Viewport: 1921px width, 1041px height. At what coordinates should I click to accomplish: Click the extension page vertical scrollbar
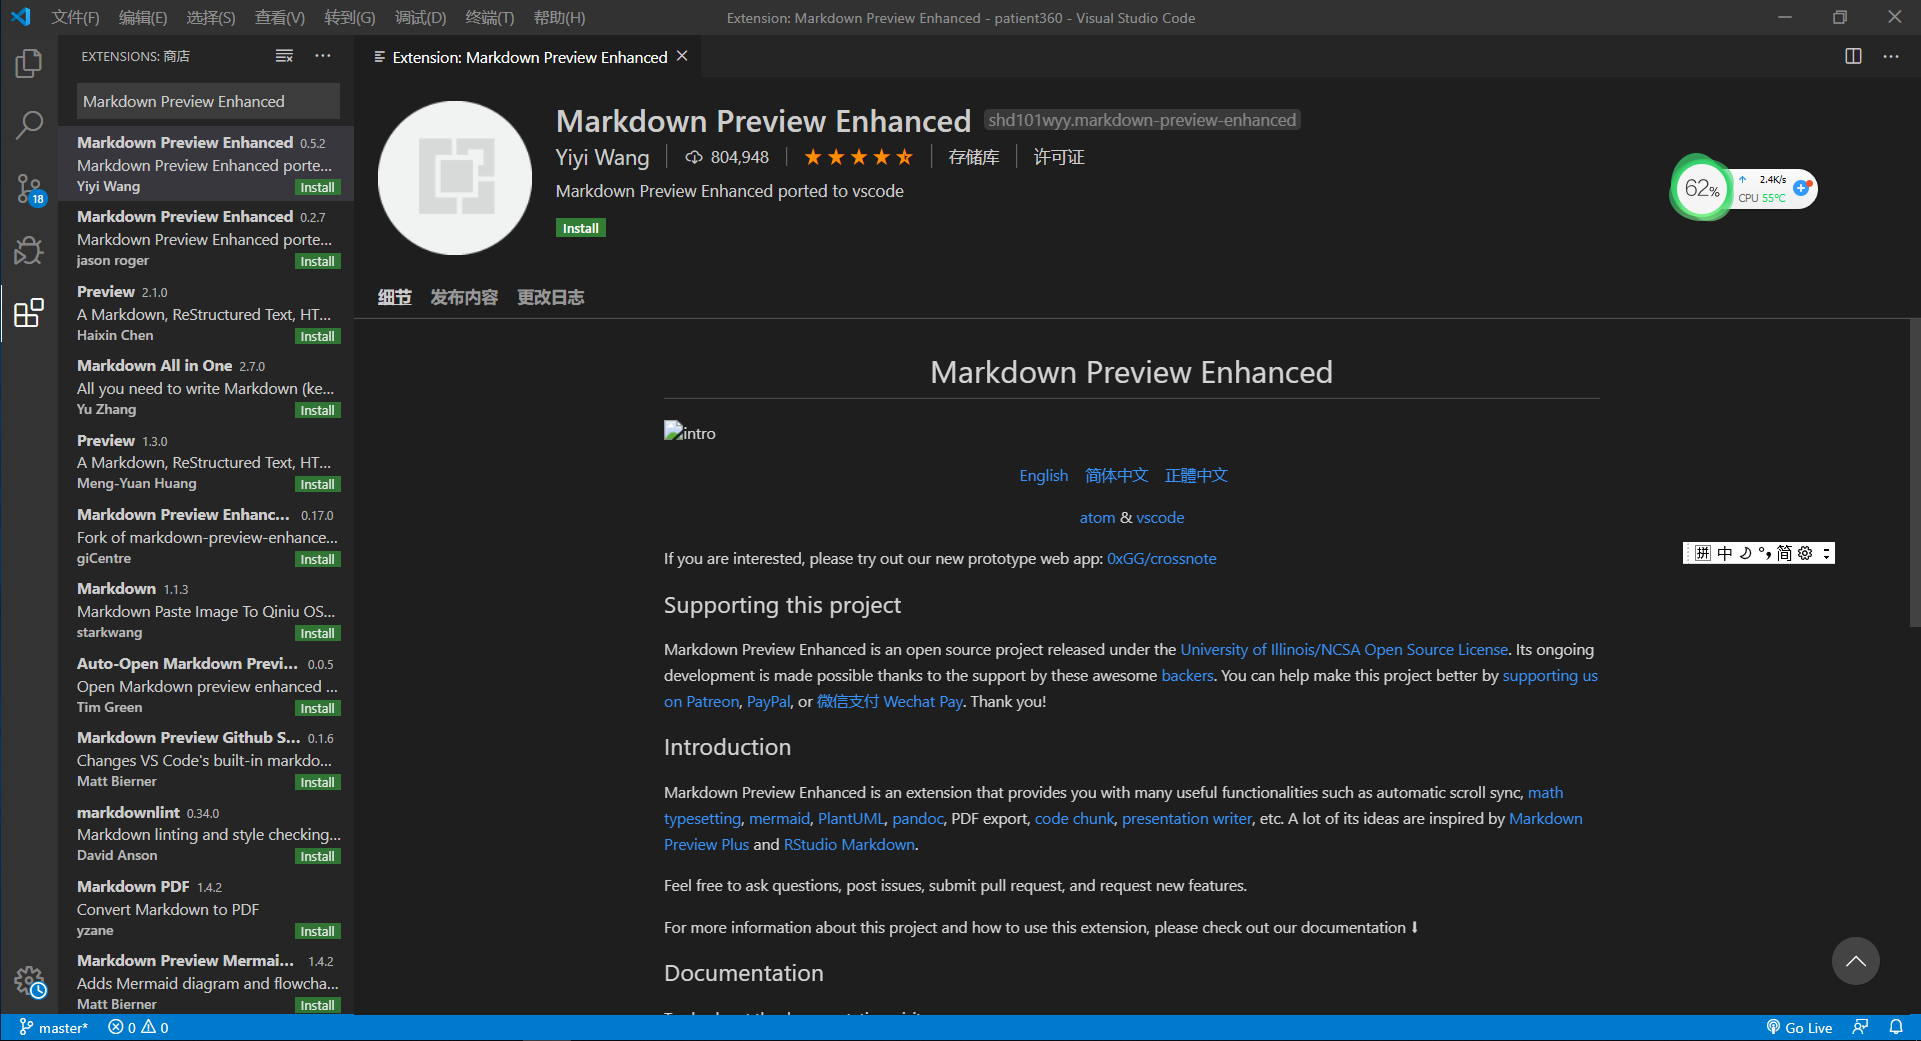click(1914, 473)
